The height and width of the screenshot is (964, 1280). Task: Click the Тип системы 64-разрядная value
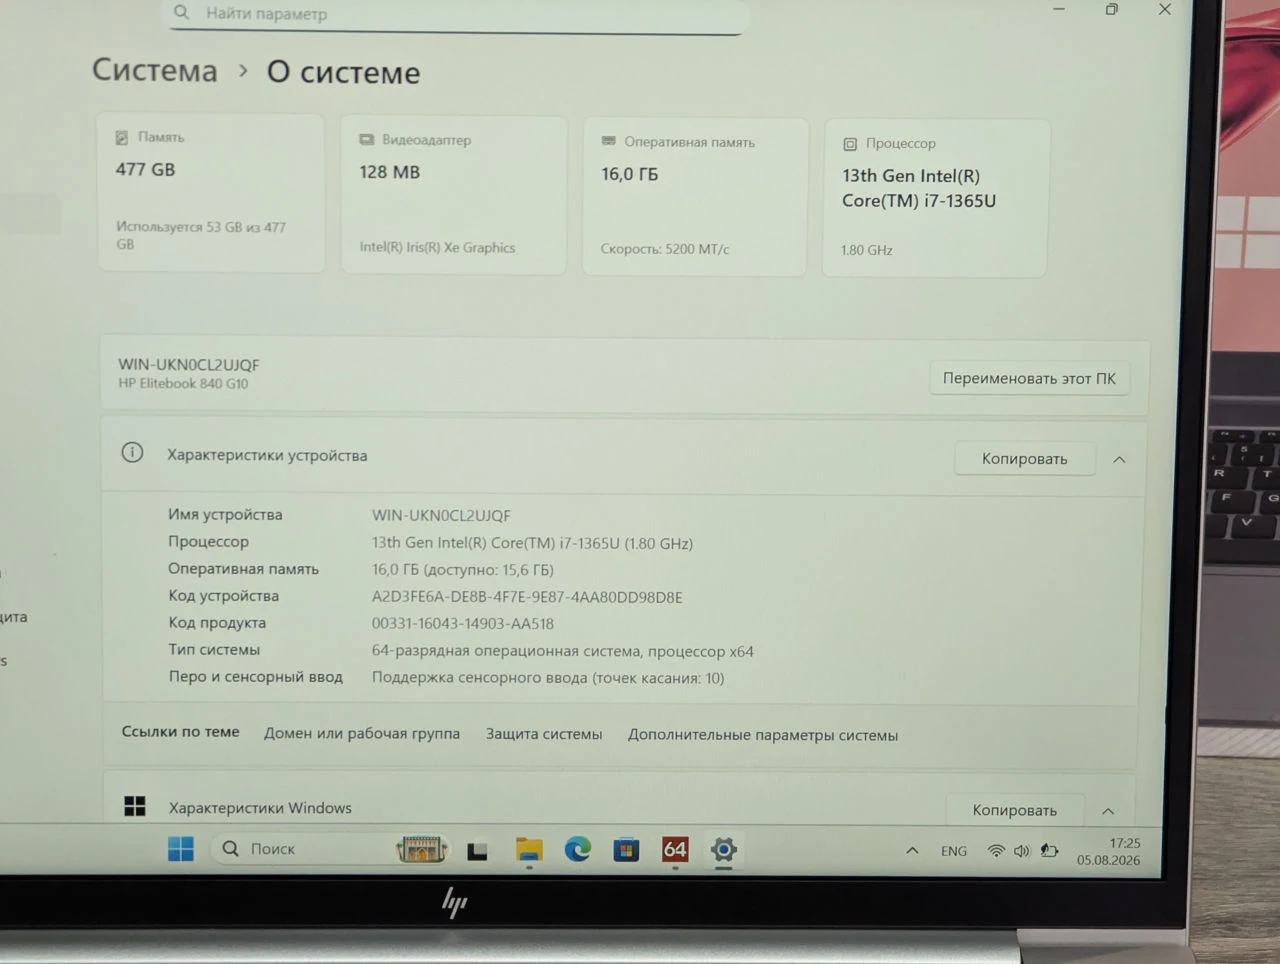coord(563,651)
